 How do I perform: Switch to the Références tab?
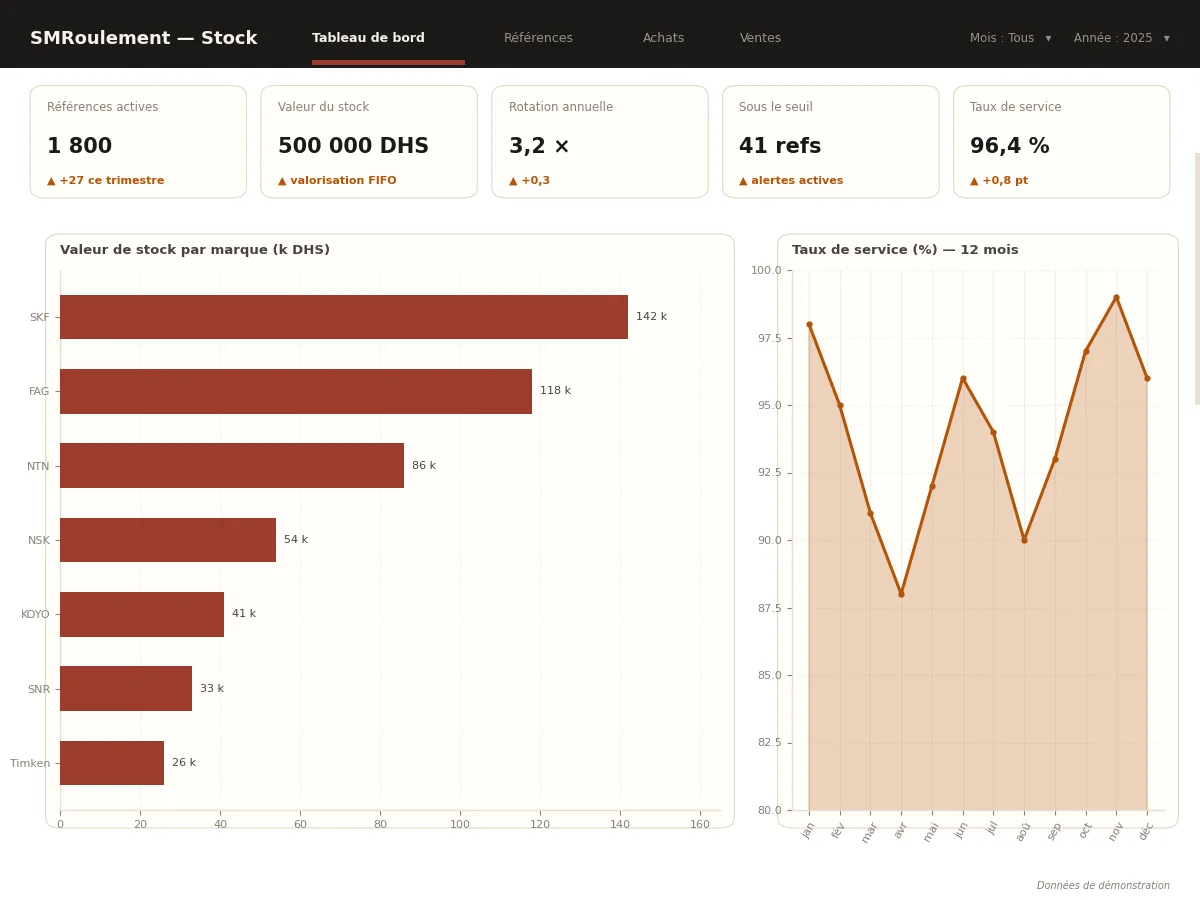point(538,38)
